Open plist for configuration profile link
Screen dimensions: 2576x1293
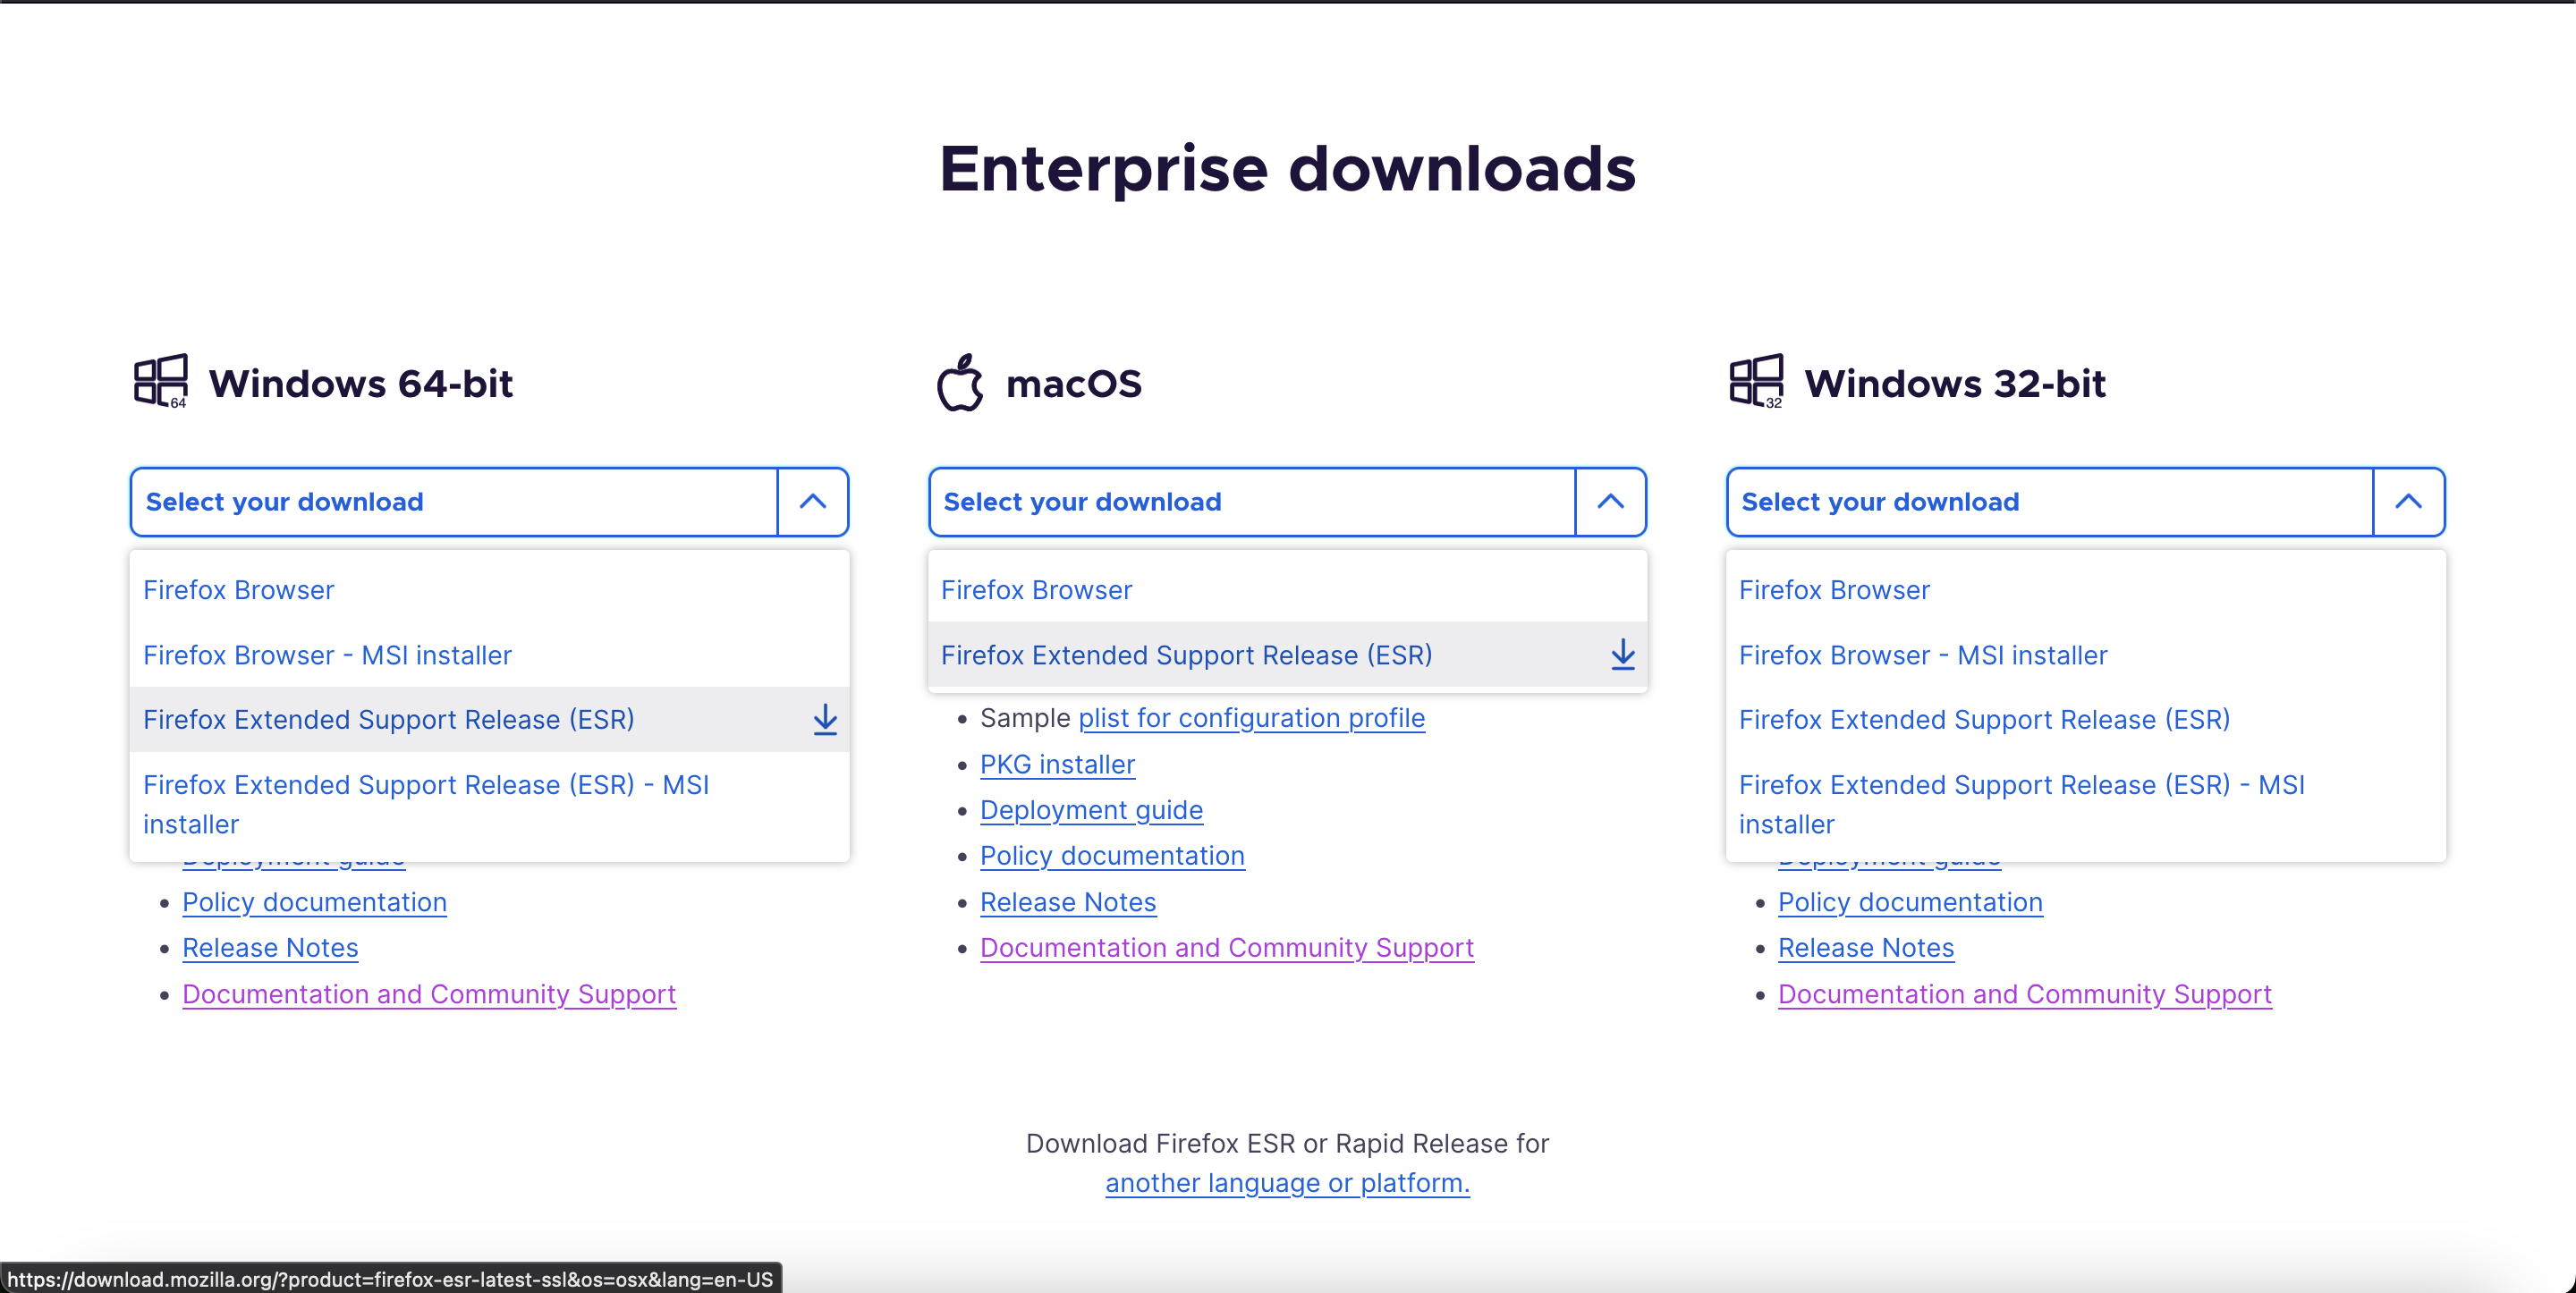1251,718
